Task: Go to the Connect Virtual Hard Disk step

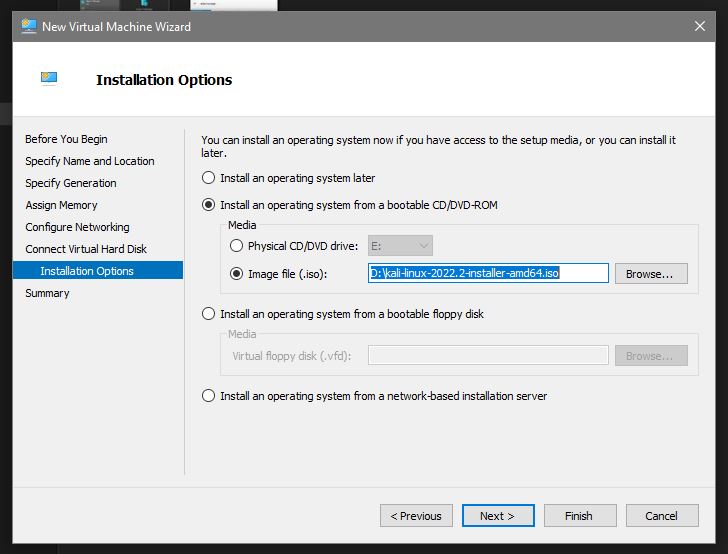Action: click(x=86, y=249)
